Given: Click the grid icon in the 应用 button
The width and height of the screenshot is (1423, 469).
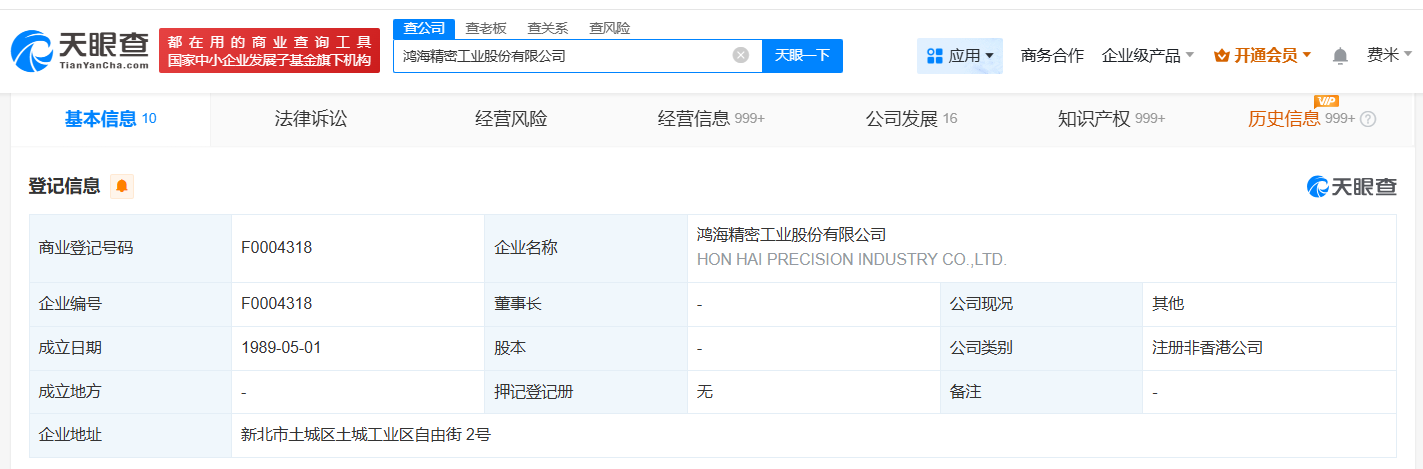Looking at the screenshot, I should (x=935, y=56).
